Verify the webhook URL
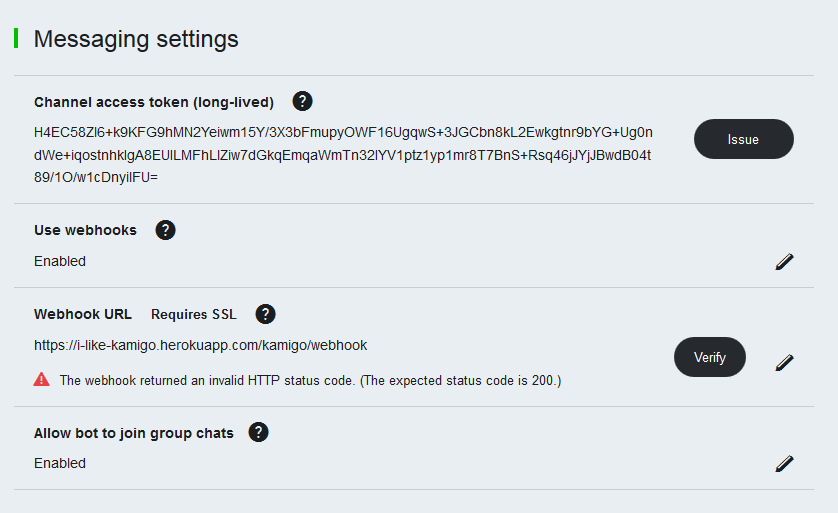The width and height of the screenshot is (838, 513). 709,357
